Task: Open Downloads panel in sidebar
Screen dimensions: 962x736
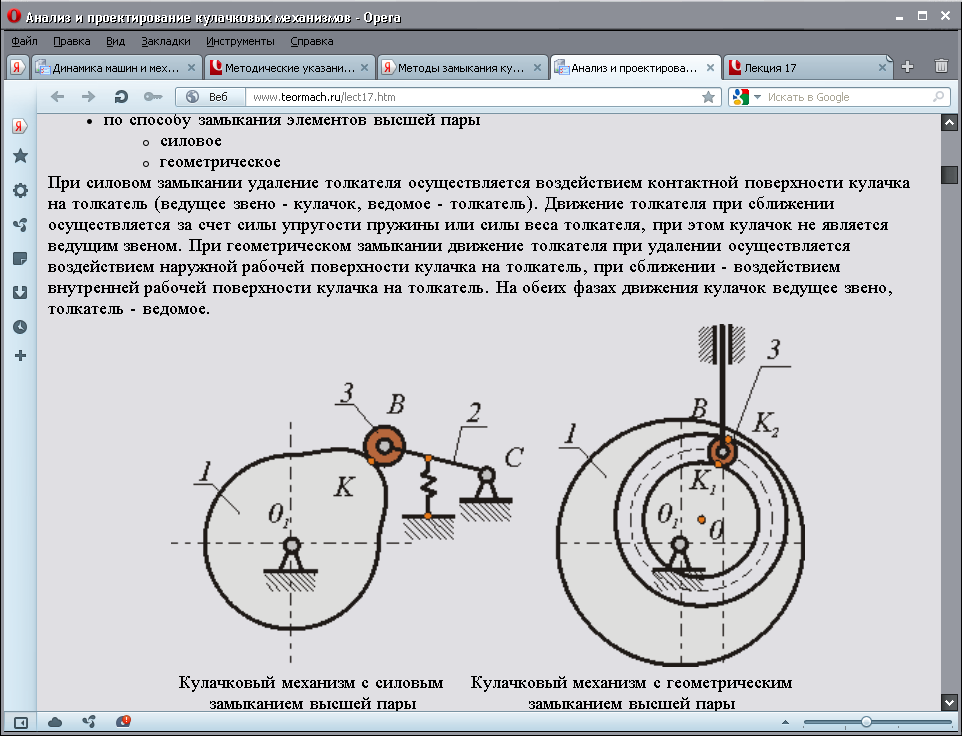Action: 20,292
